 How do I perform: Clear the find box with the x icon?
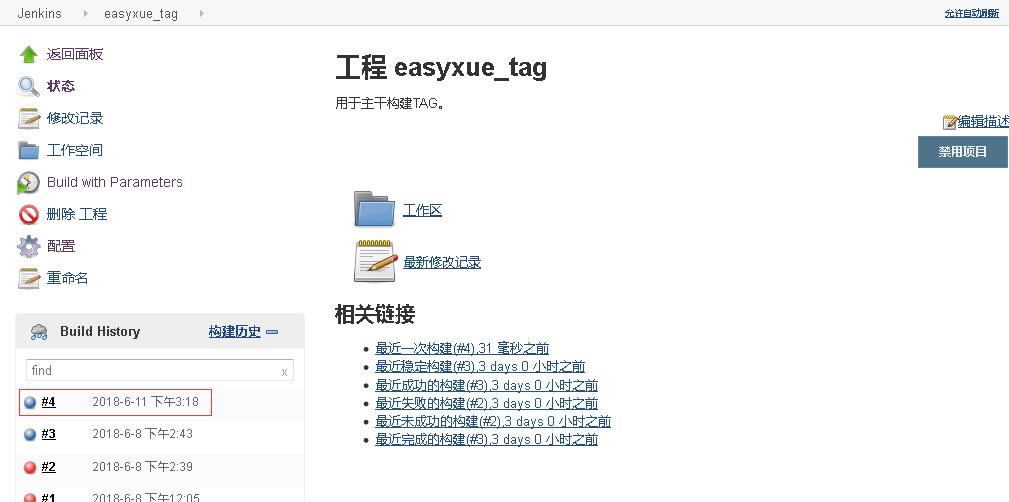click(x=284, y=372)
